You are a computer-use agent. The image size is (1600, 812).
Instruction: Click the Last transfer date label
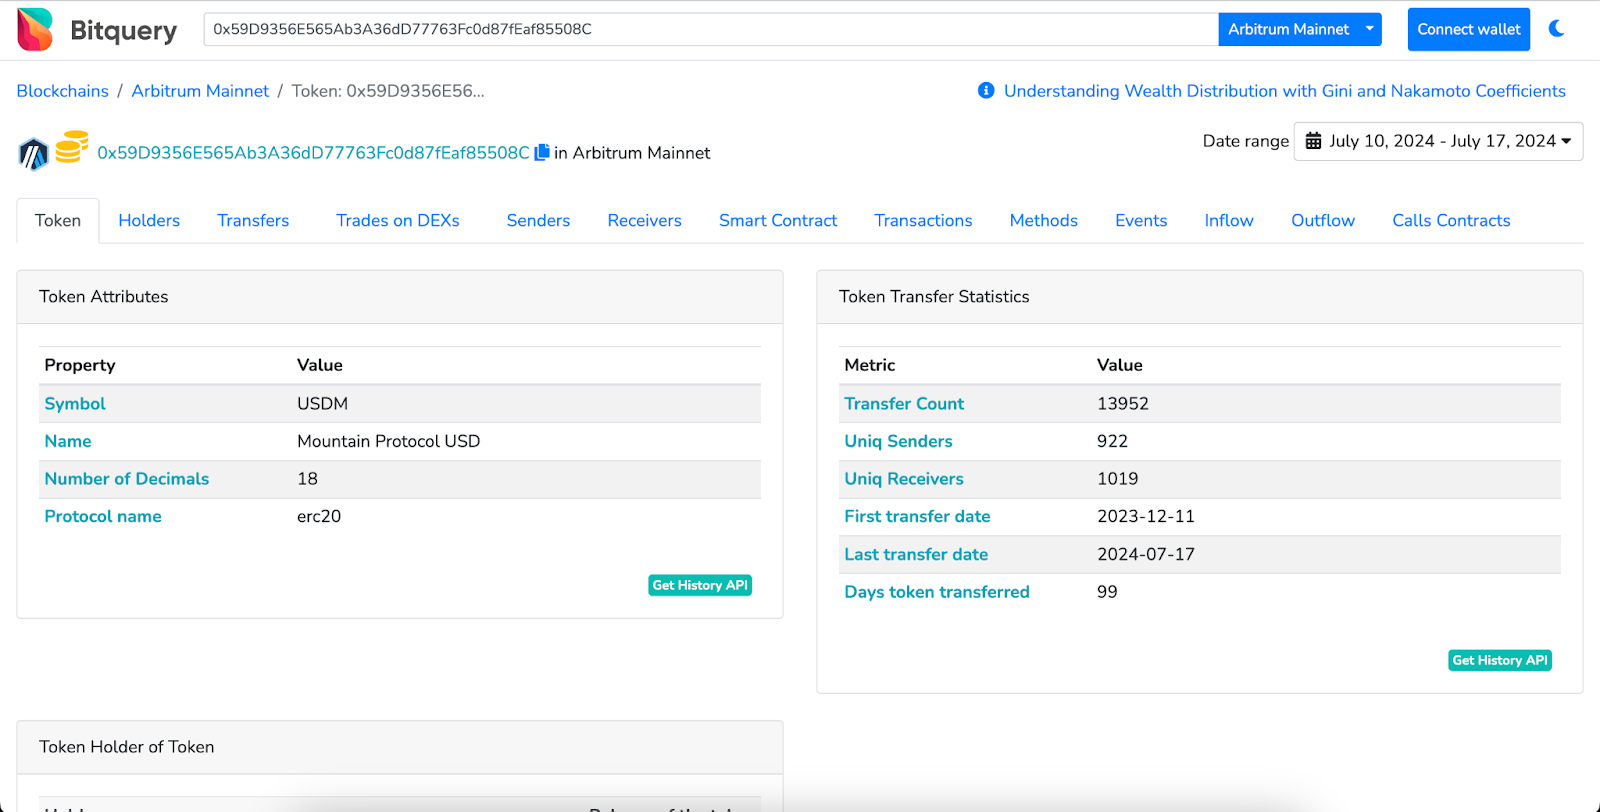[916, 554]
